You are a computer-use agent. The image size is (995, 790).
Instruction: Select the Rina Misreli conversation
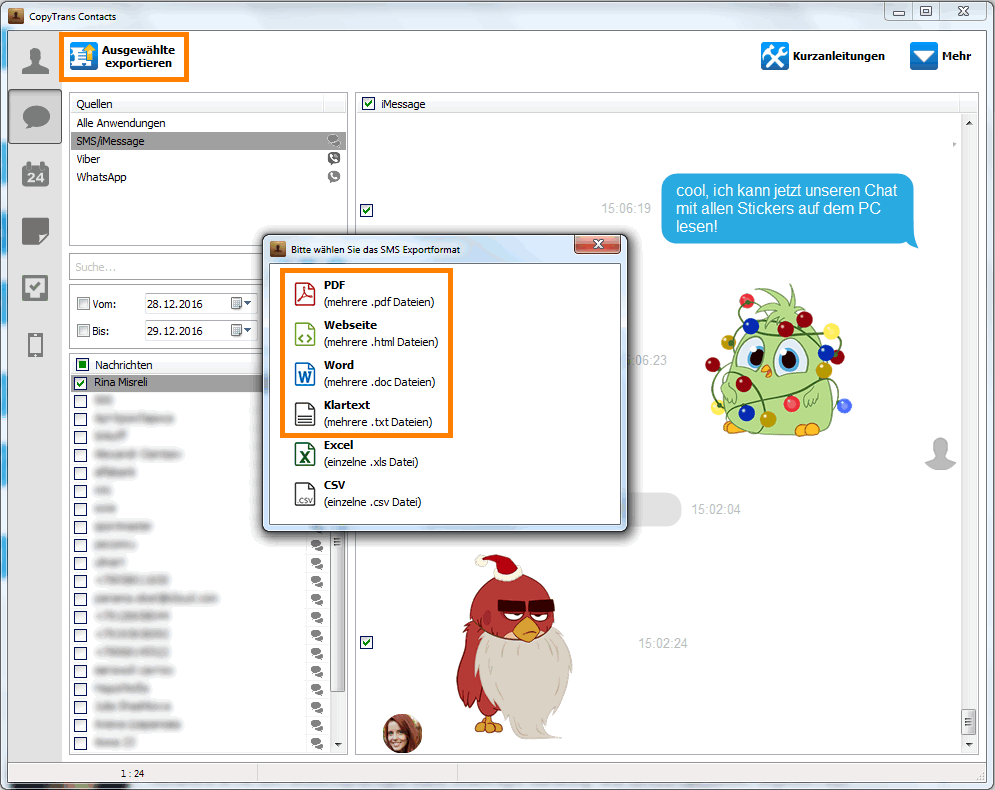tap(168, 383)
